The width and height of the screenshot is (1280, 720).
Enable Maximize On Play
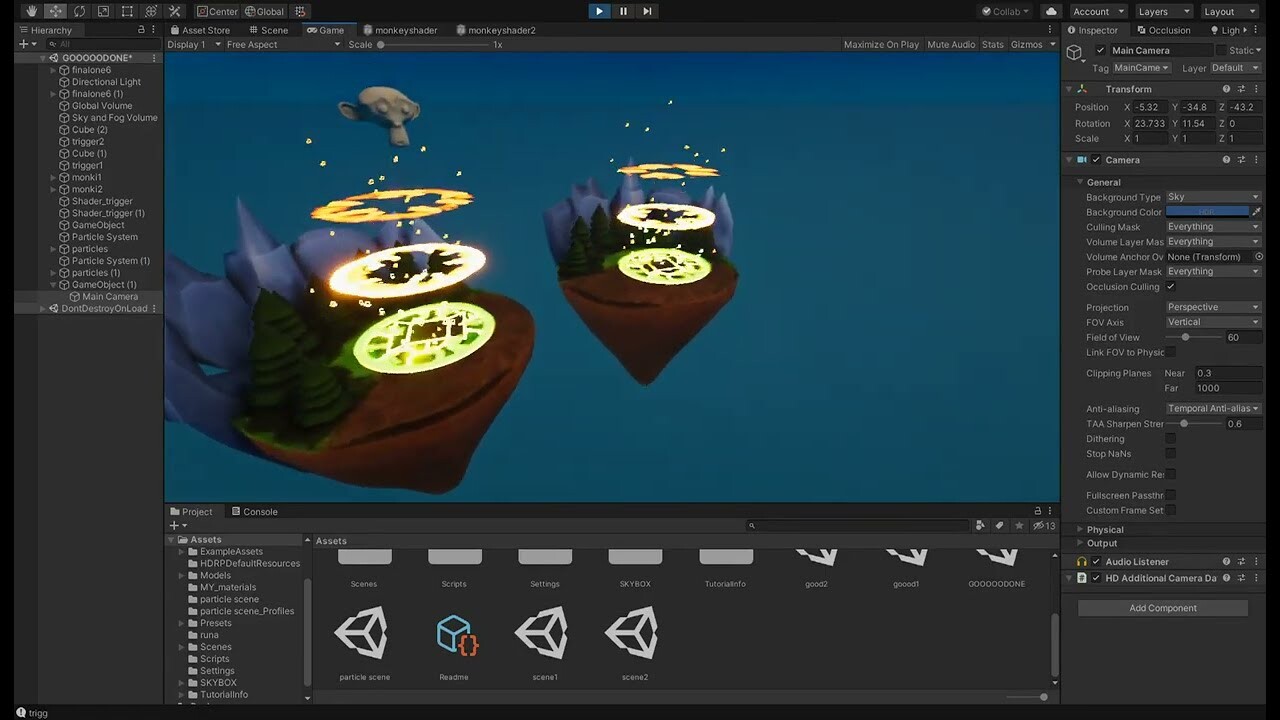coord(880,44)
